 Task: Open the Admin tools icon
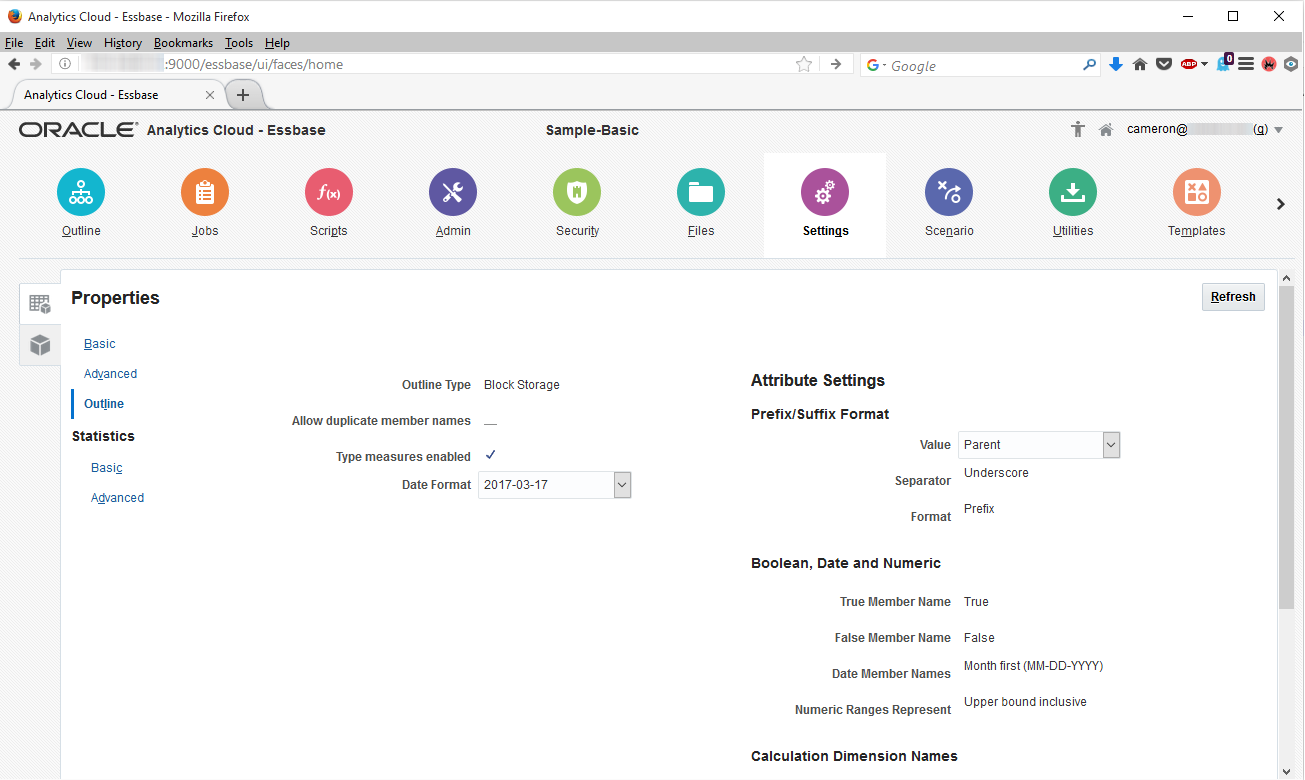tap(453, 192)
